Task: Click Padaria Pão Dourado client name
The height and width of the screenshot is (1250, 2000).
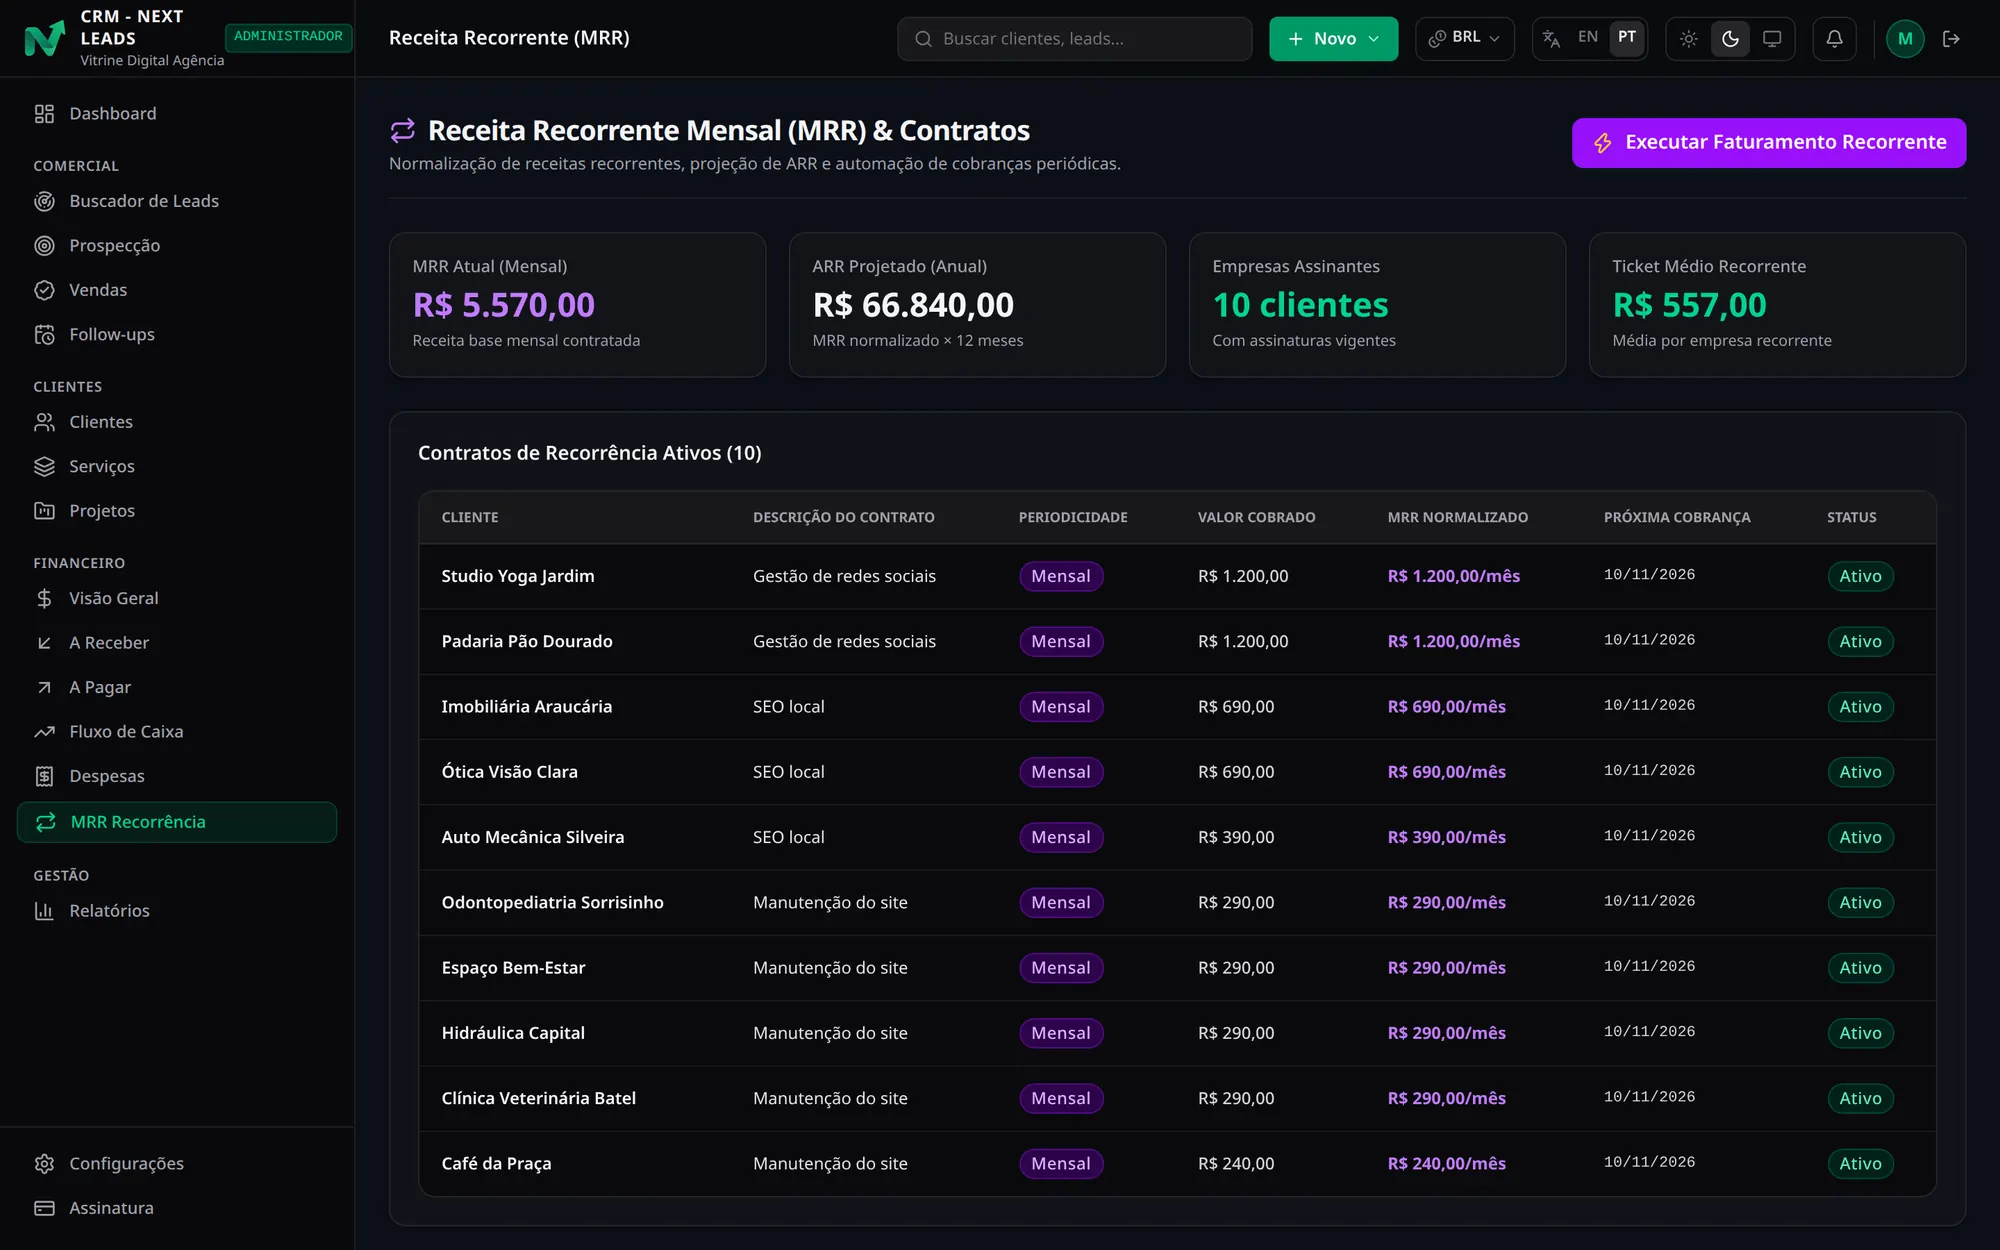Action: 527,642
